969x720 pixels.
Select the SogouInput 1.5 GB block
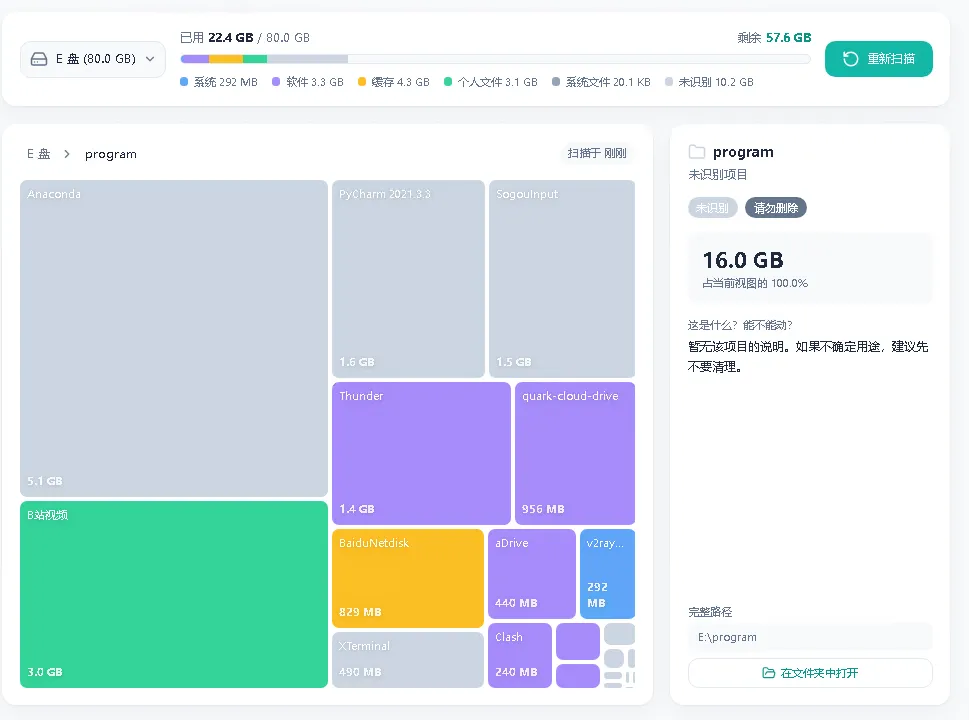tap(562, 279)
